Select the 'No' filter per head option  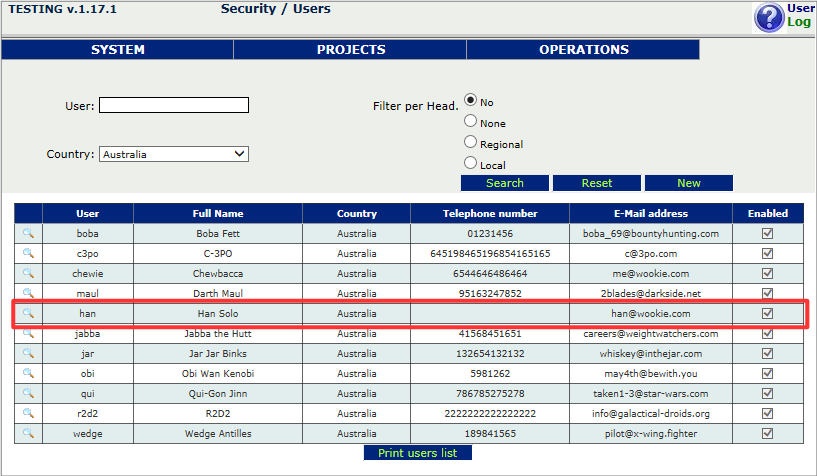point(470,99)
